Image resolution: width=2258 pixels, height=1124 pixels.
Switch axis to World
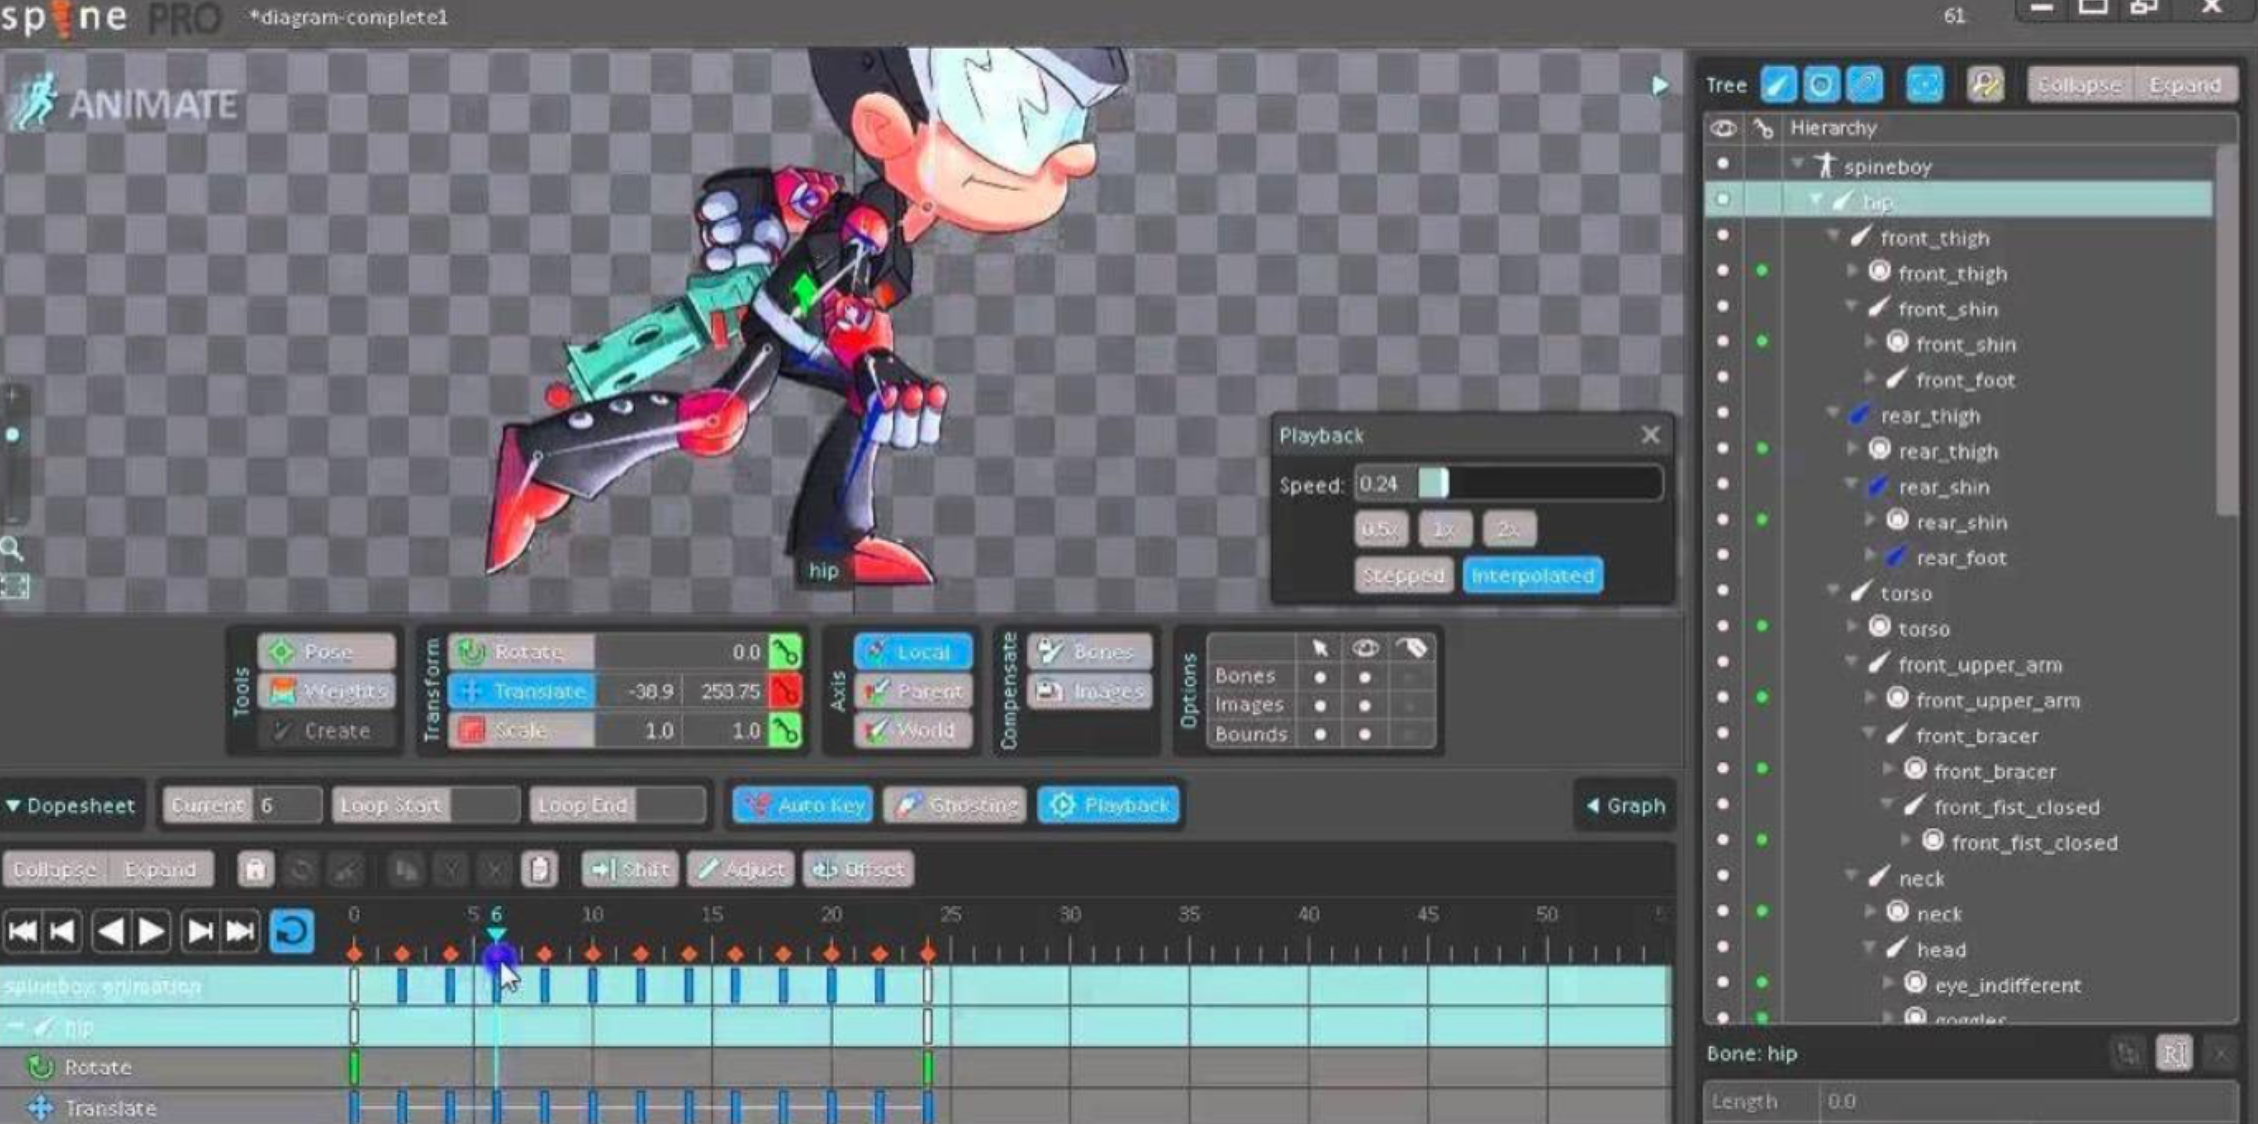pyautogui.click(x=913, y=731)
